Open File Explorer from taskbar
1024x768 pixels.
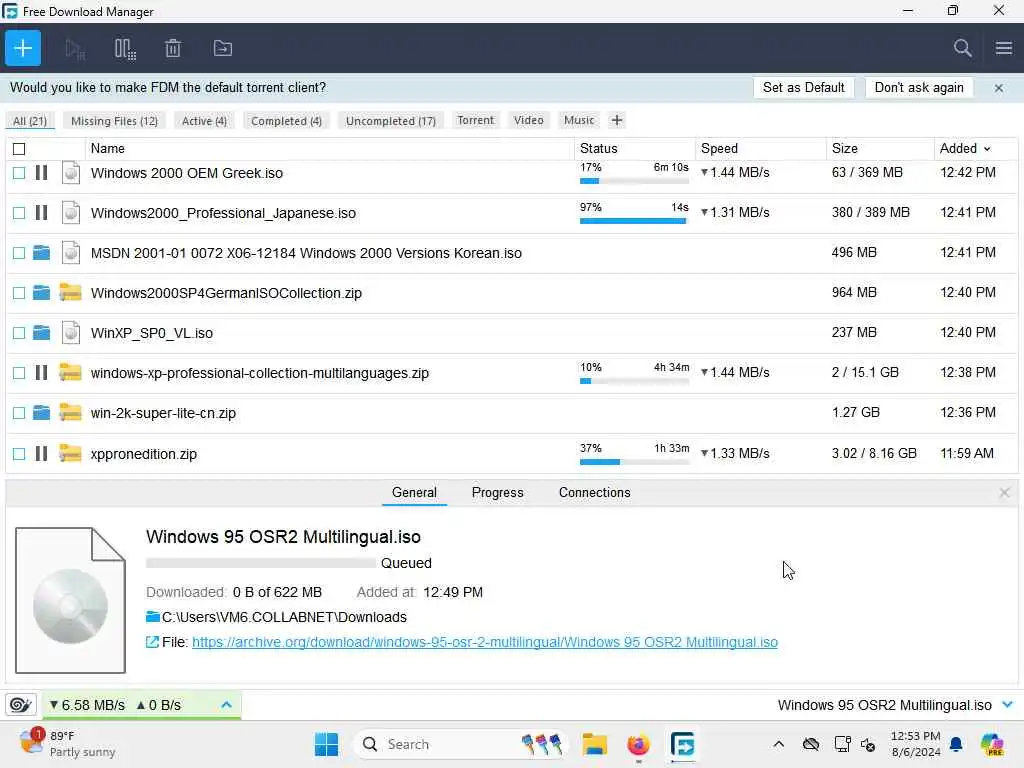tap(595, 744)
